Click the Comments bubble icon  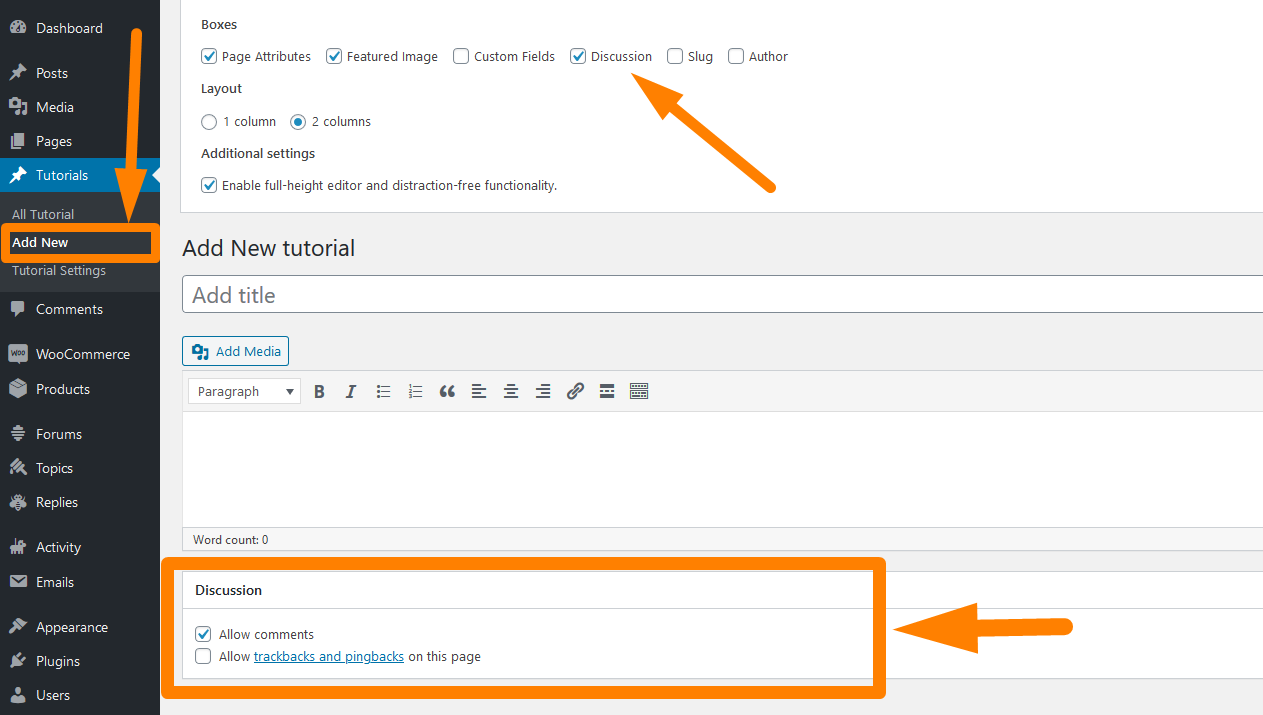click(x=18, y=309)
